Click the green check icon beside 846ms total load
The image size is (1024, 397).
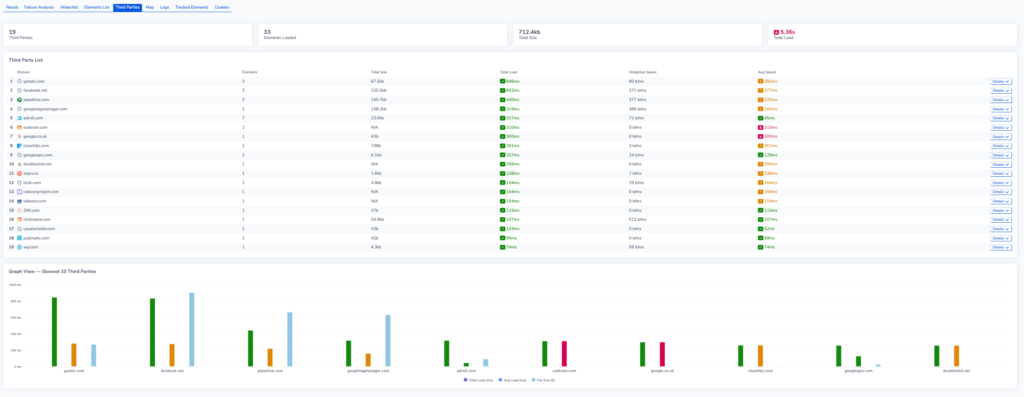[502, 81]
